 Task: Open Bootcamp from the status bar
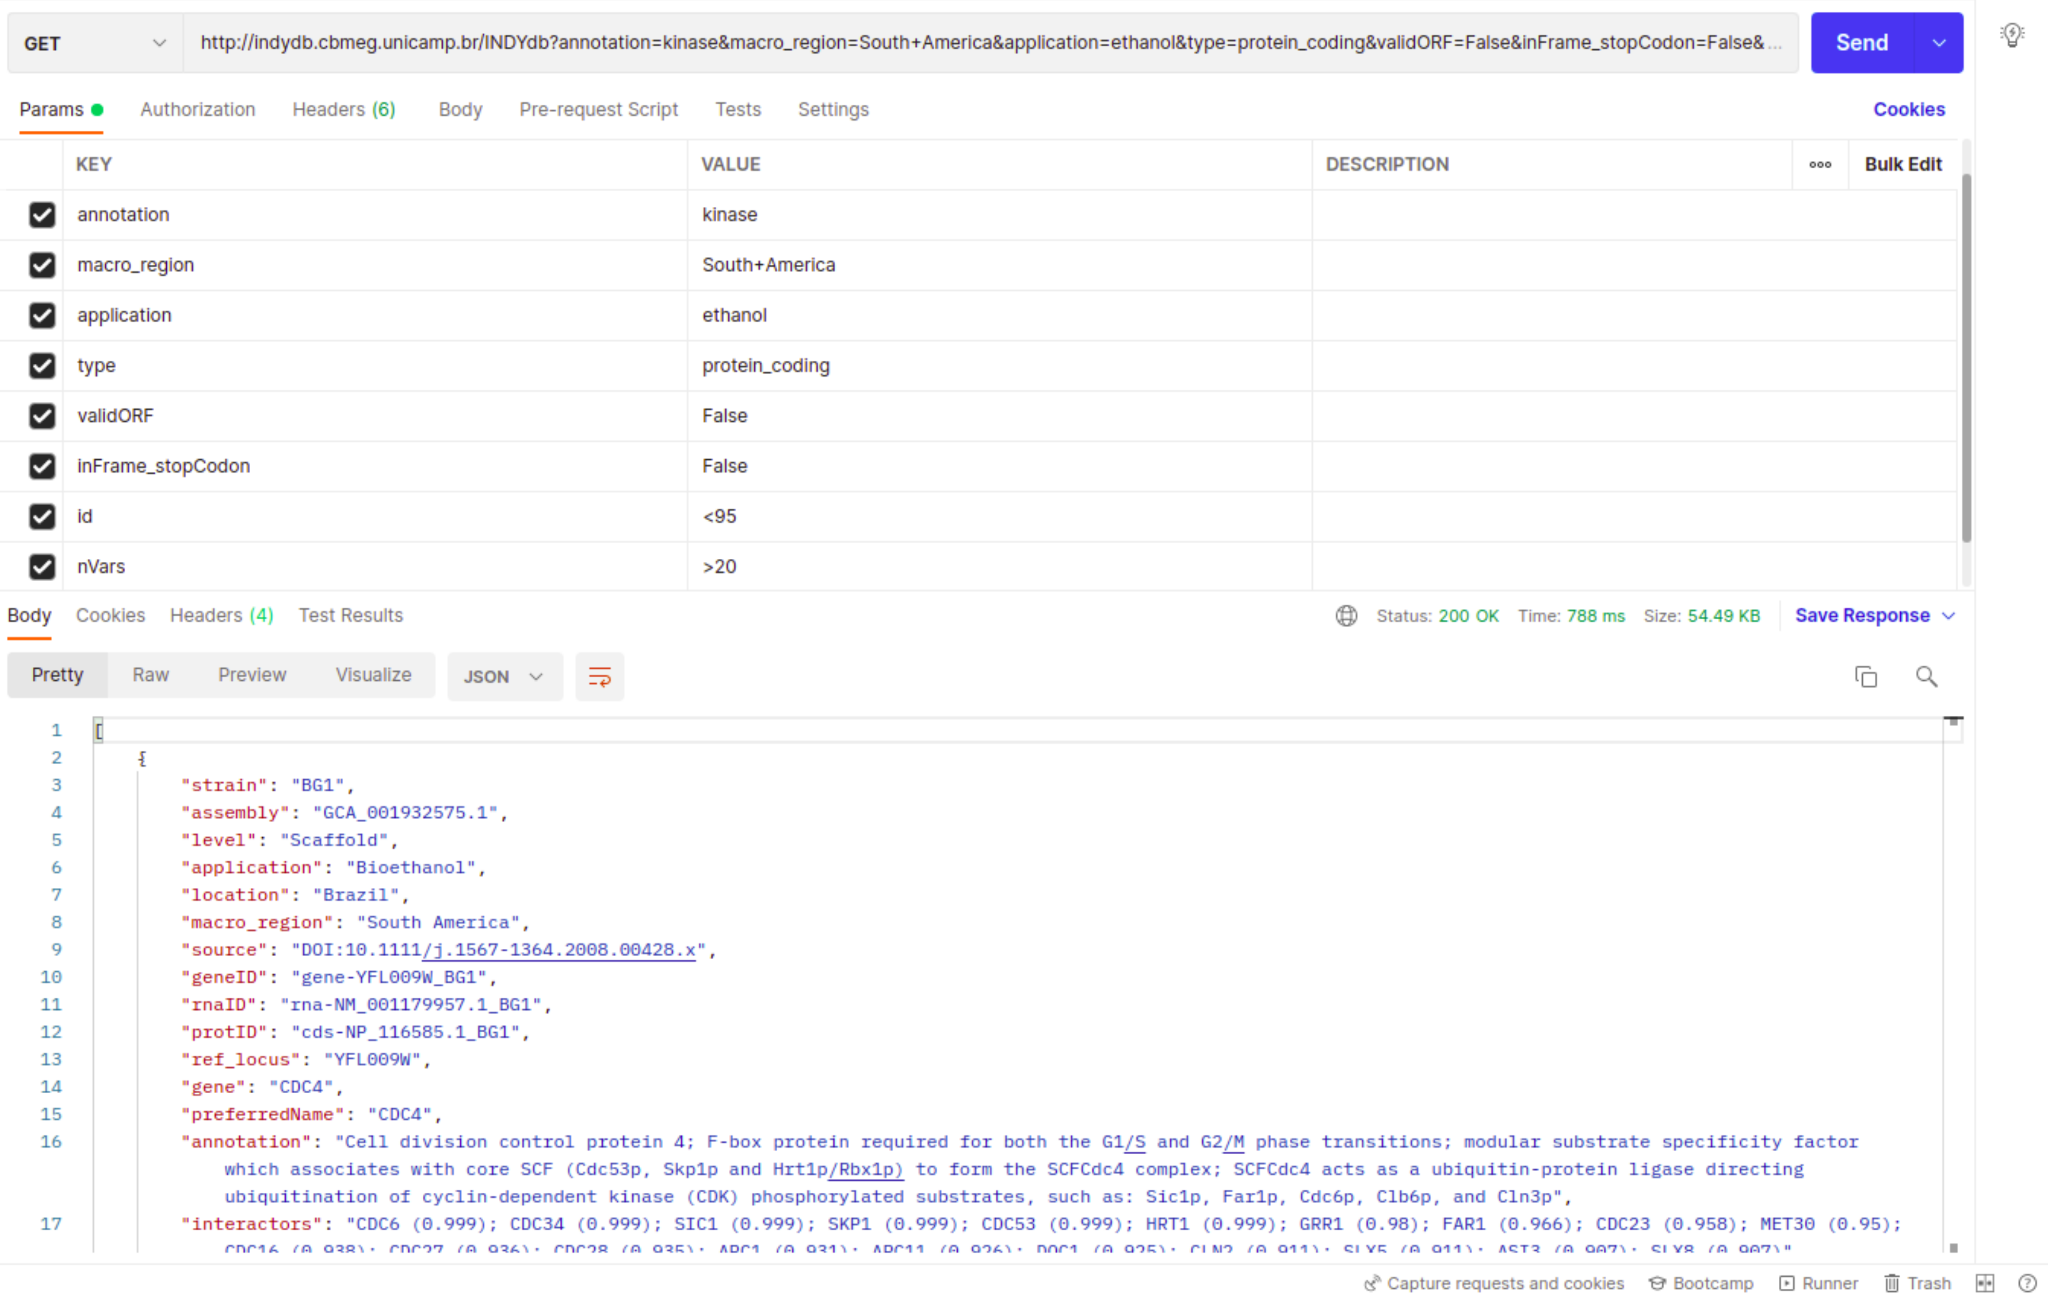pyautogui.click(x=1701, y=1283)
